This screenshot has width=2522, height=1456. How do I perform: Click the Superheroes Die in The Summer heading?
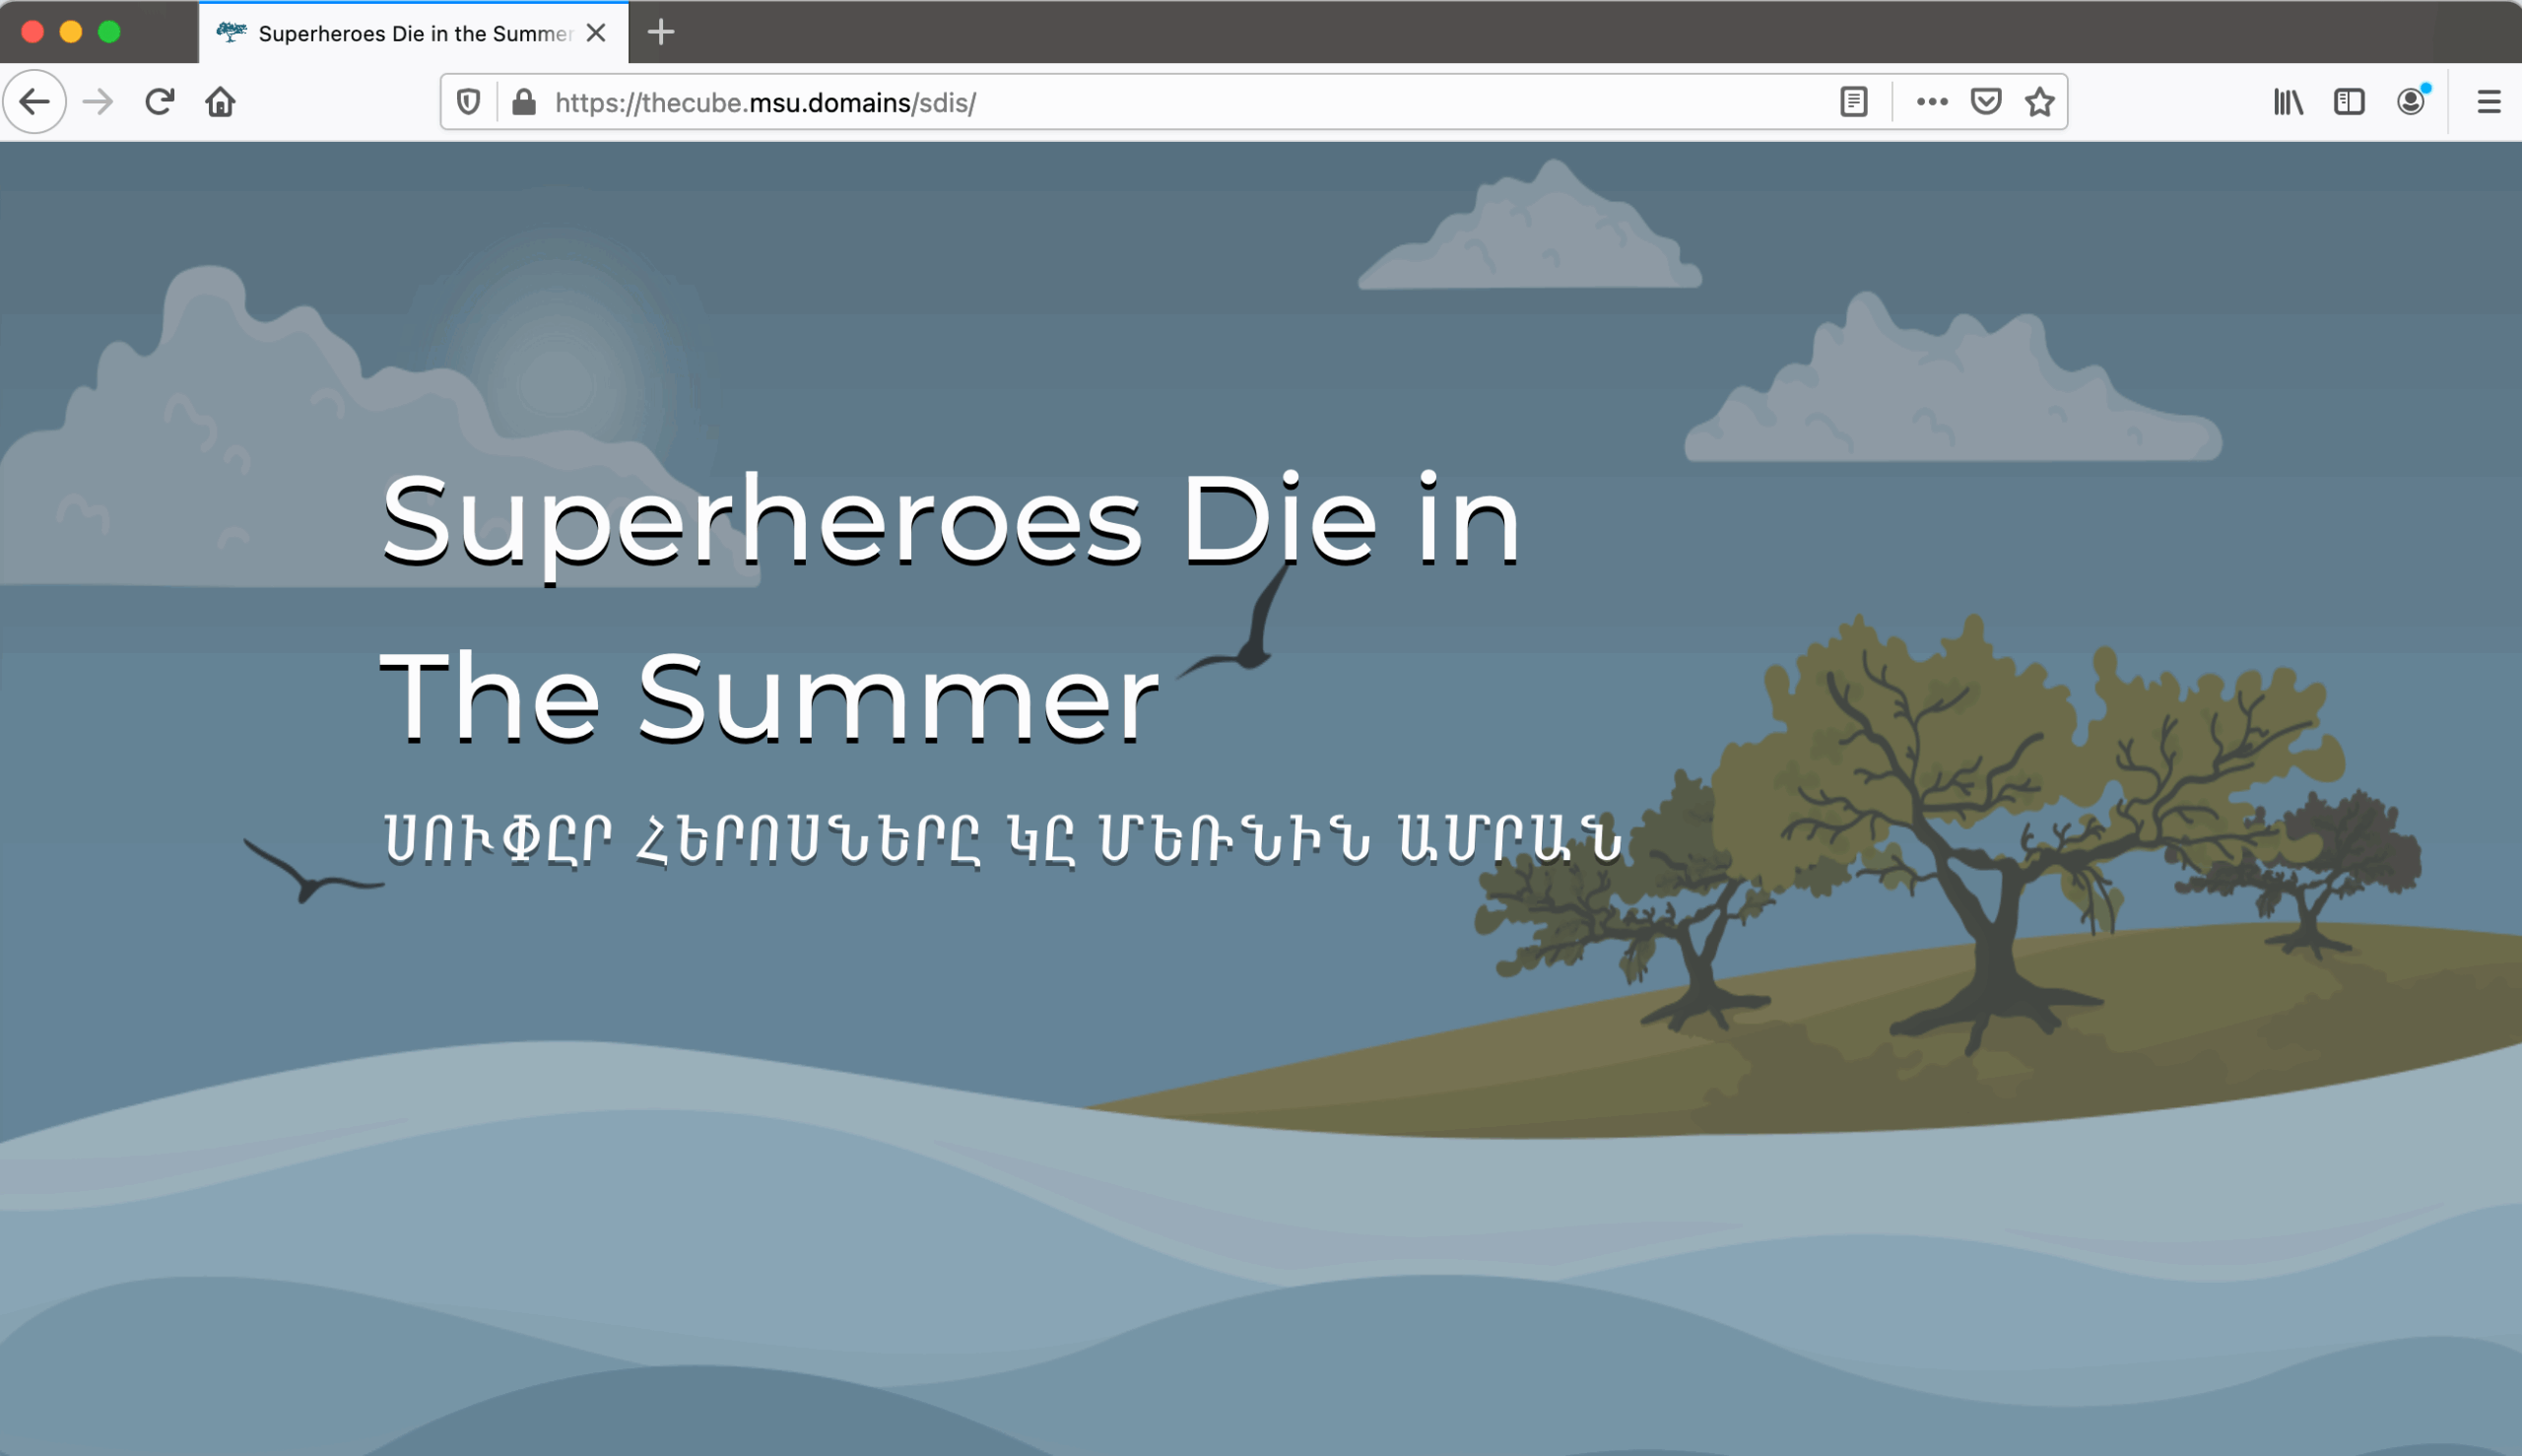950,610
